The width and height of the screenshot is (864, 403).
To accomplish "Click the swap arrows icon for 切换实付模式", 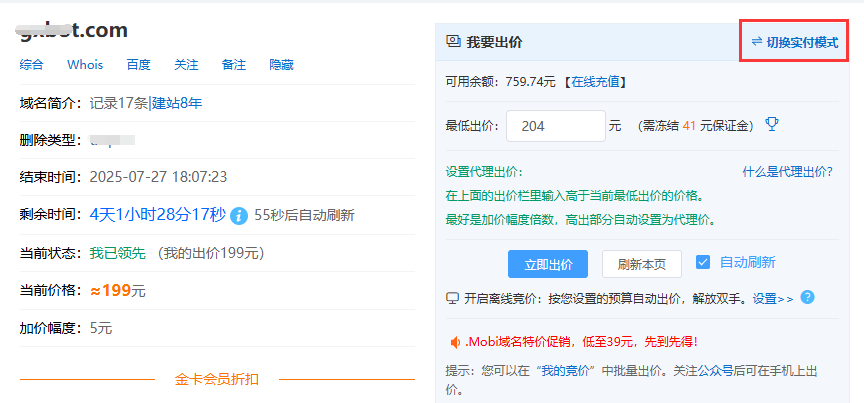I will (756, 42).
